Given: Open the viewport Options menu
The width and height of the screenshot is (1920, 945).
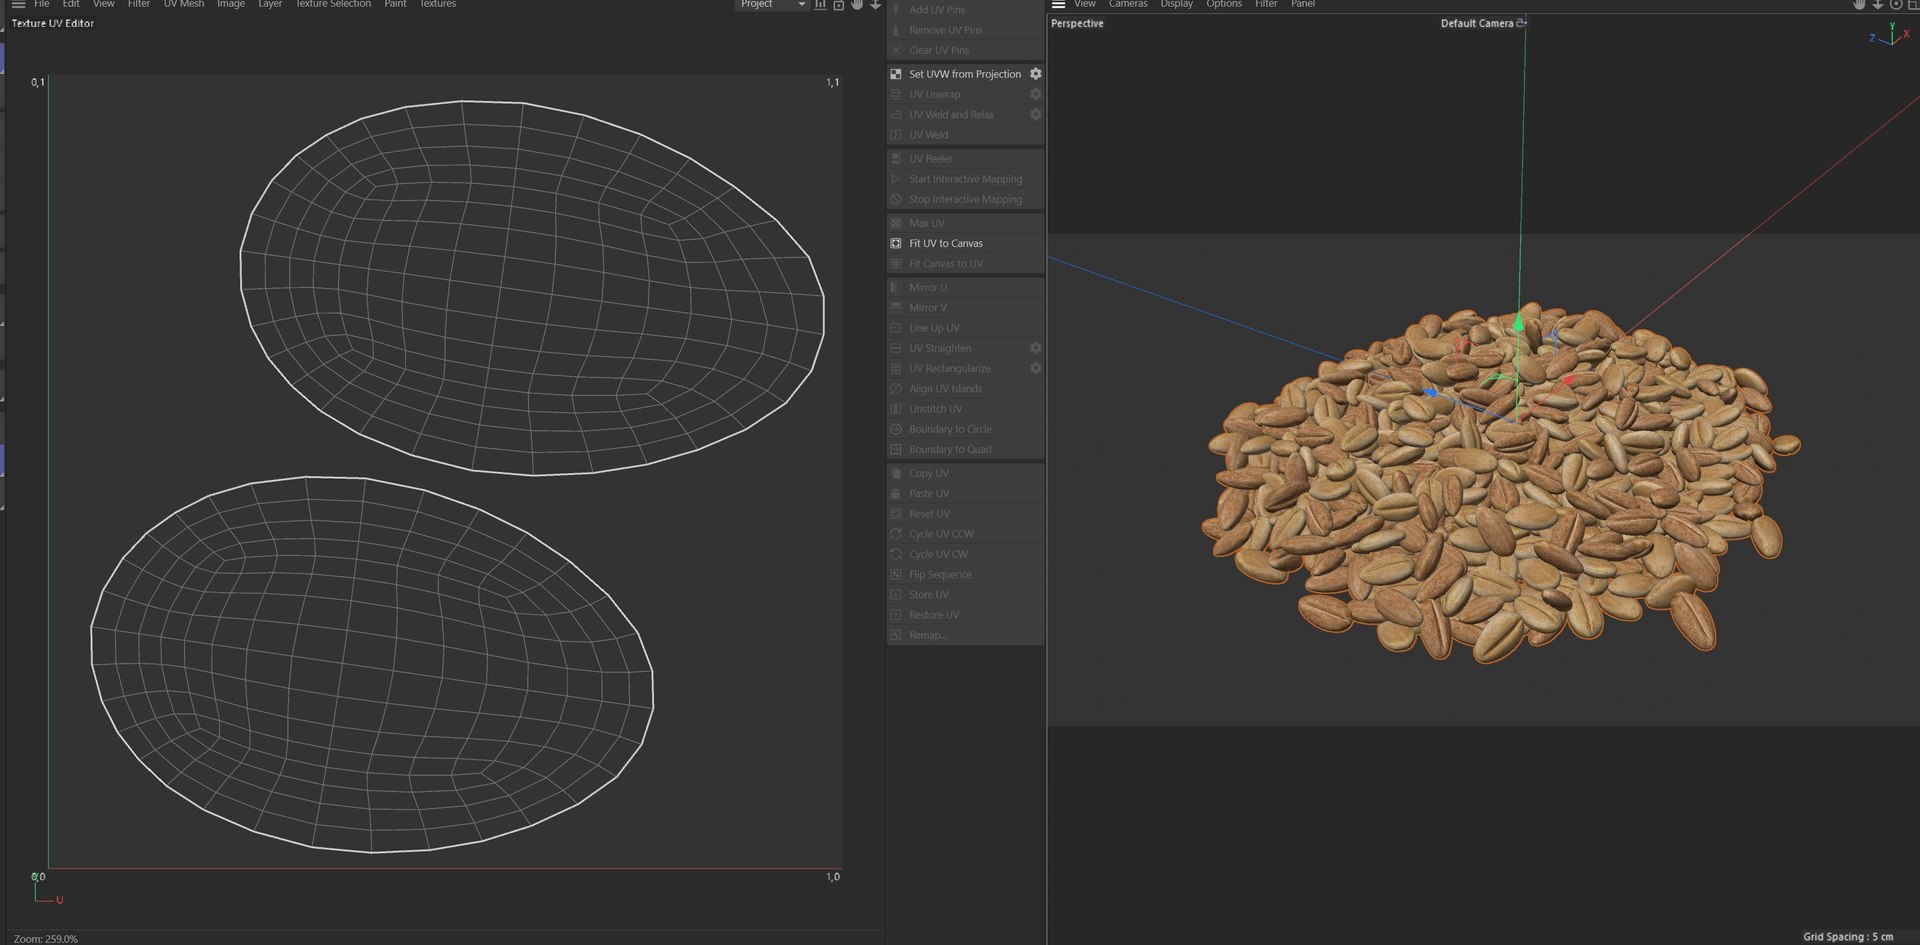Looking at the screenshot, I should tap(1224, 4).
